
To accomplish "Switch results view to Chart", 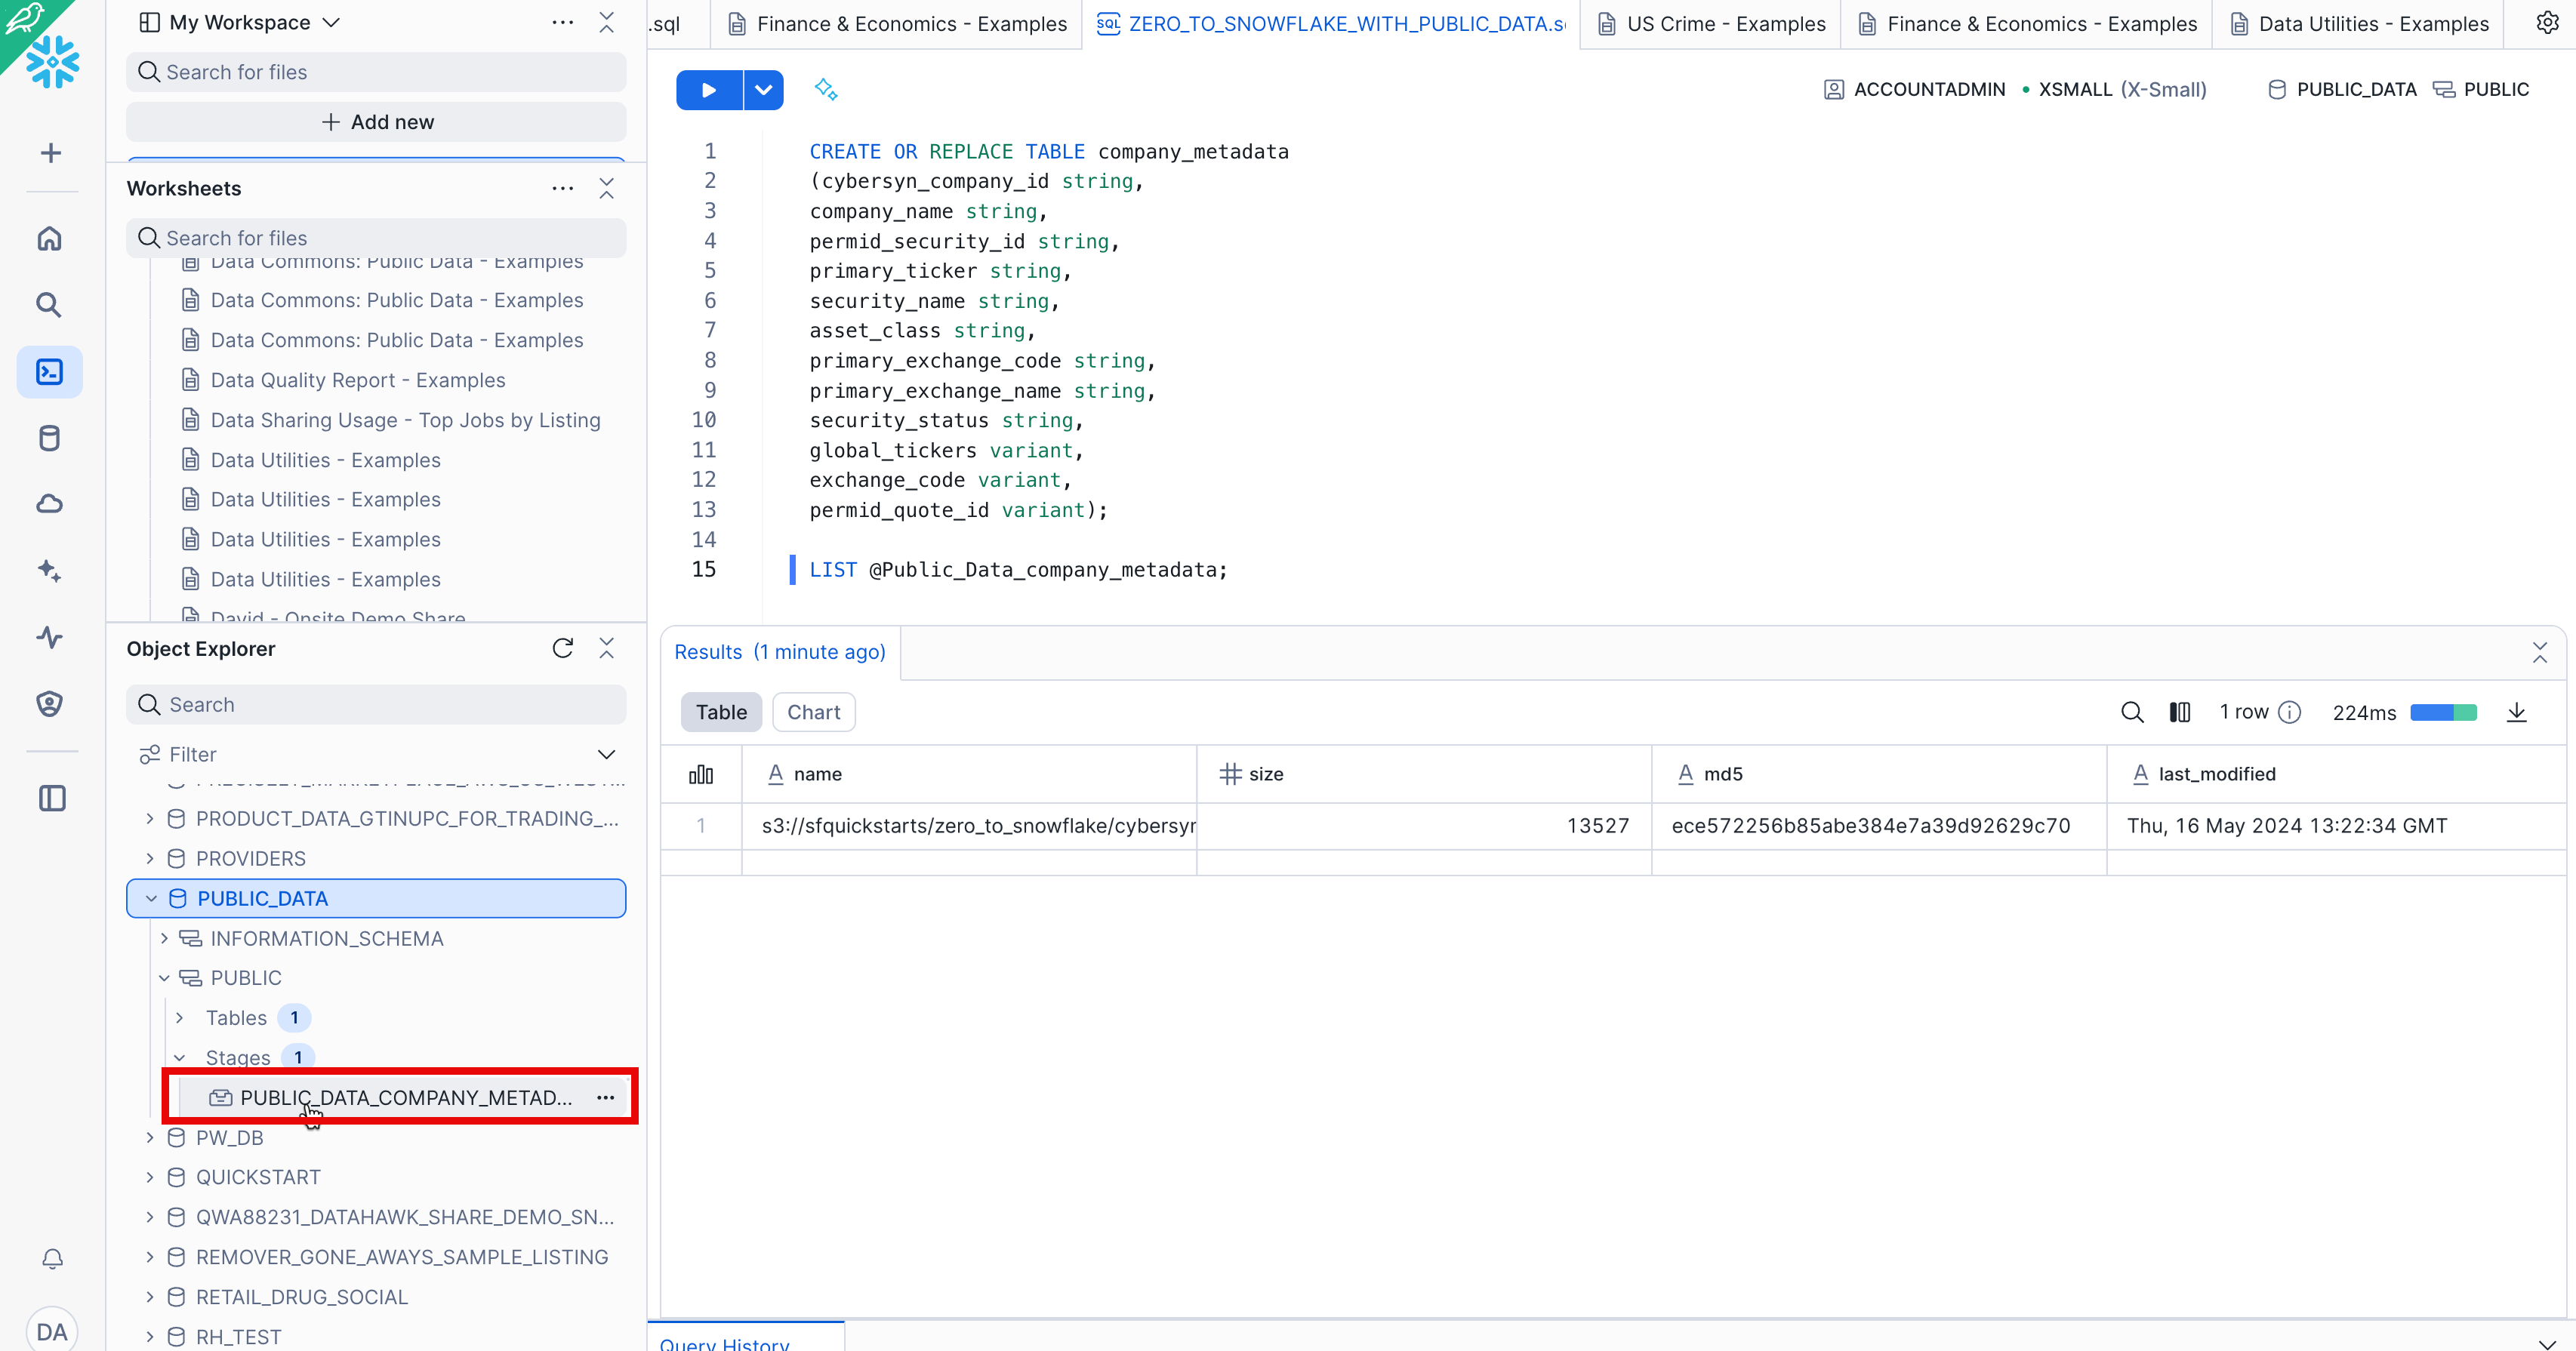I will point(813,712).
